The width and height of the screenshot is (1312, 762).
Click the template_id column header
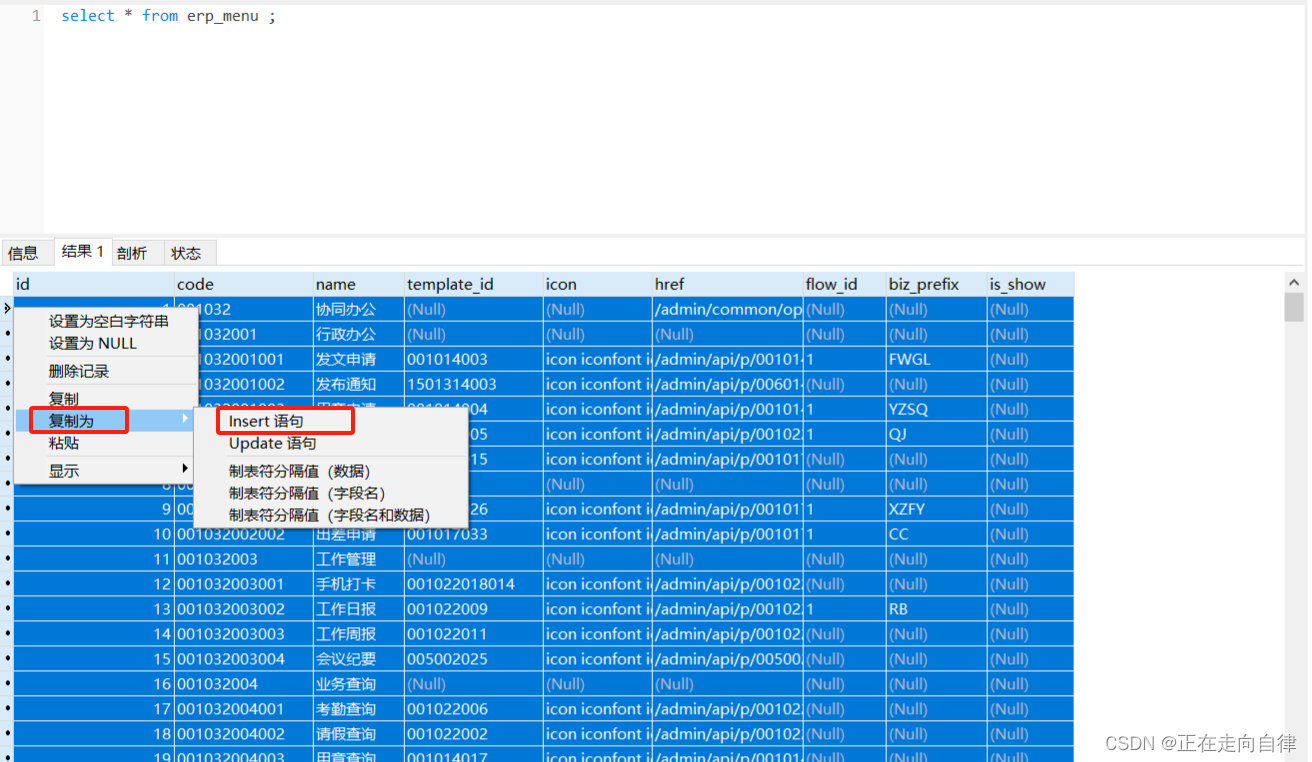[x=450, y=284]
